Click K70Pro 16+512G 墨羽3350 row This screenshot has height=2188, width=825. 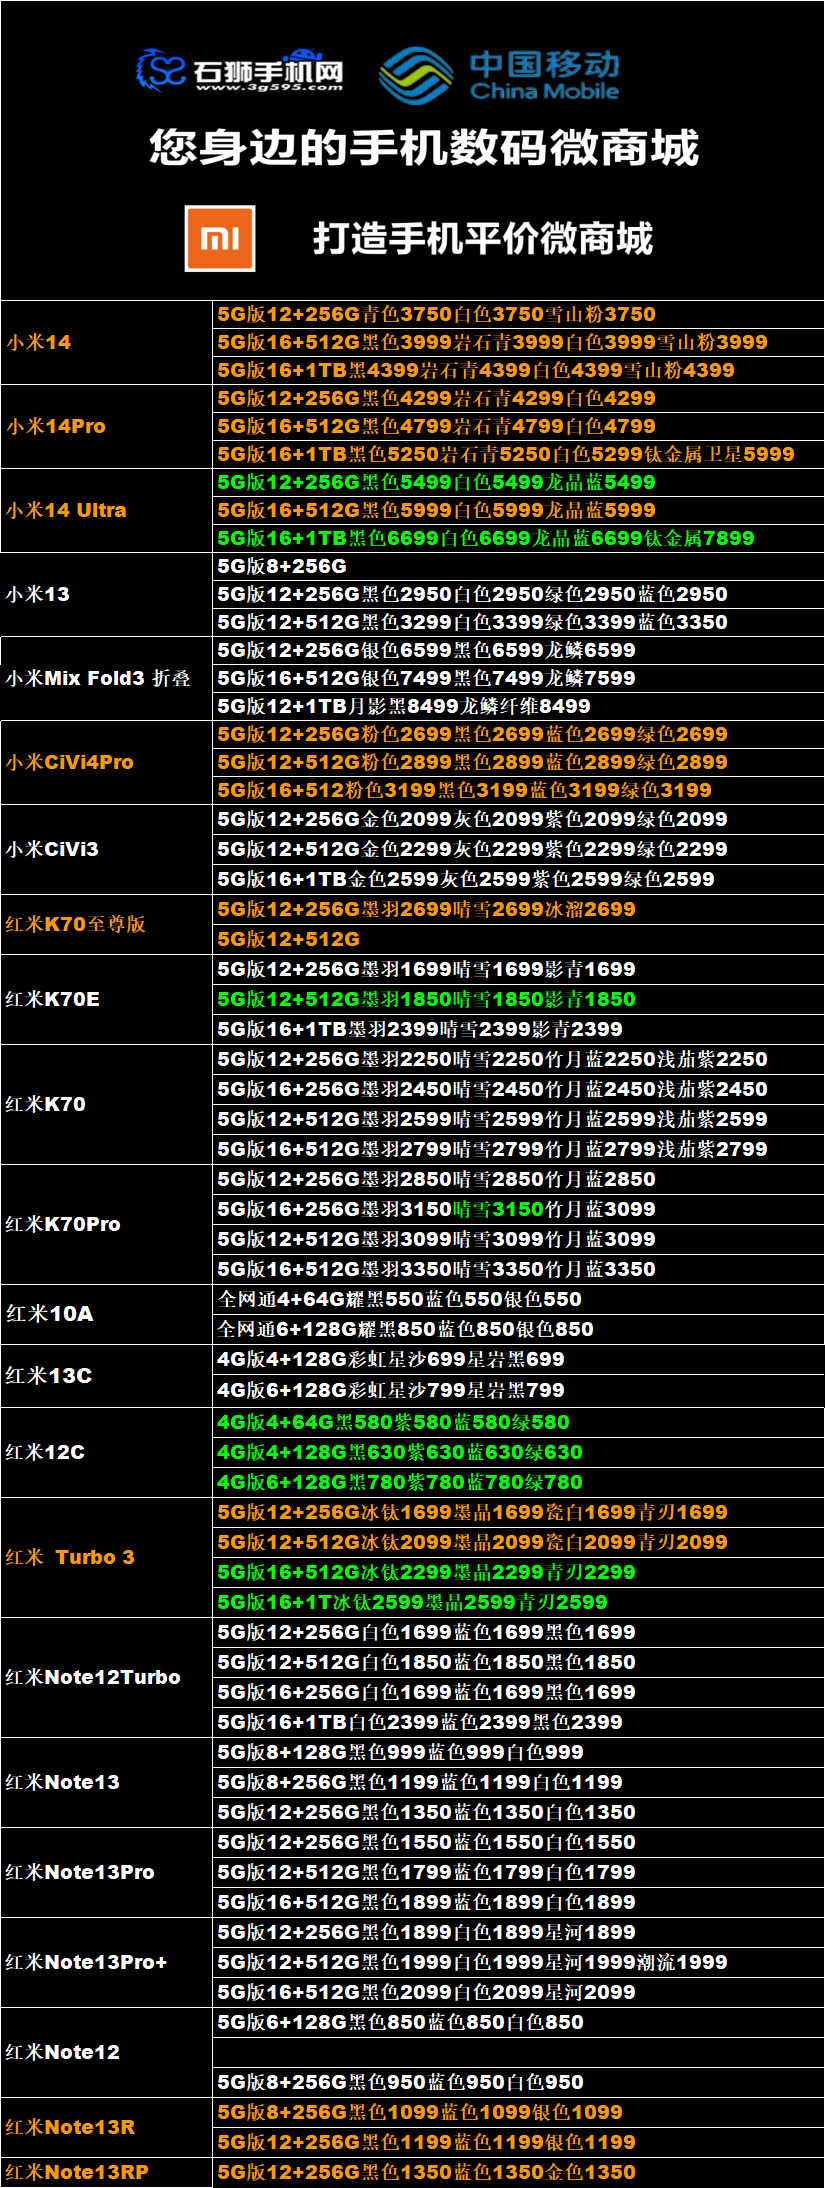tap(519, 1269)
